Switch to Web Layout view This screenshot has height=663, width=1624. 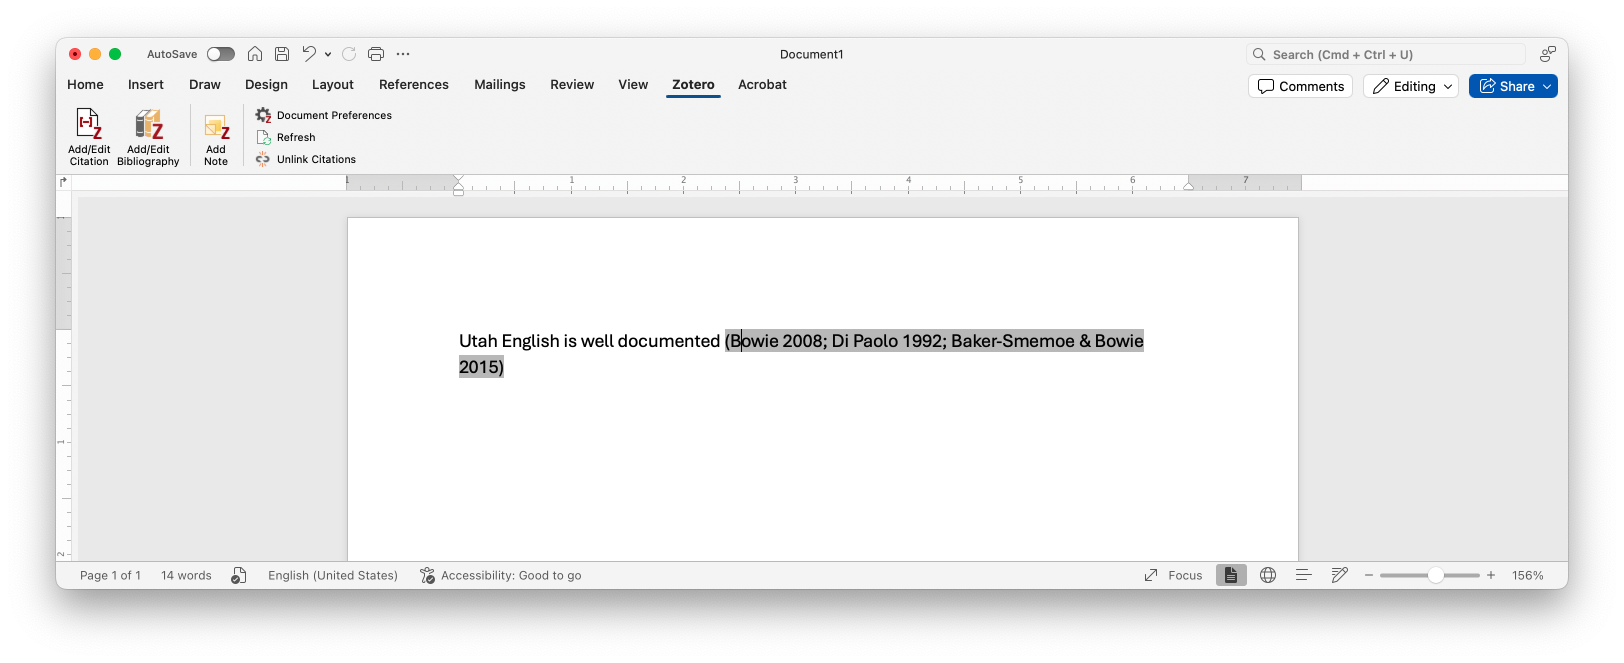click(x=1268, y=575)
